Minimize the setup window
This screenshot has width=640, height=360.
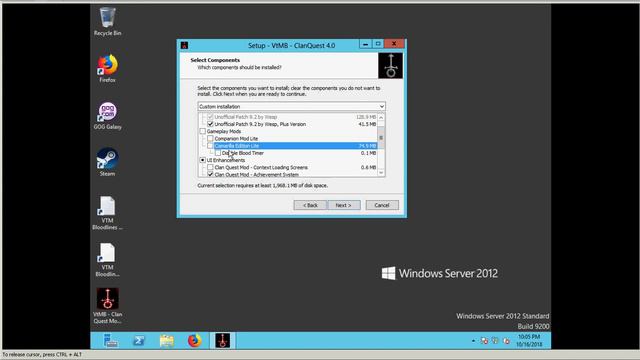[365, 44]
